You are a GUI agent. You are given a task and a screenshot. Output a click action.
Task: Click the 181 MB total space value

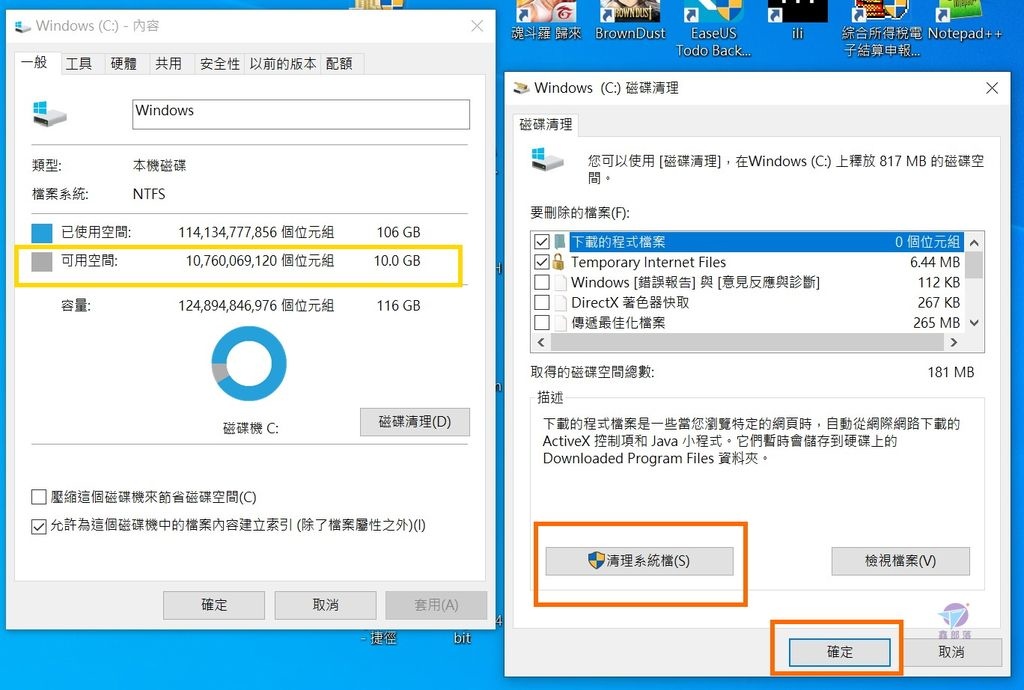[x=950, y=372]
